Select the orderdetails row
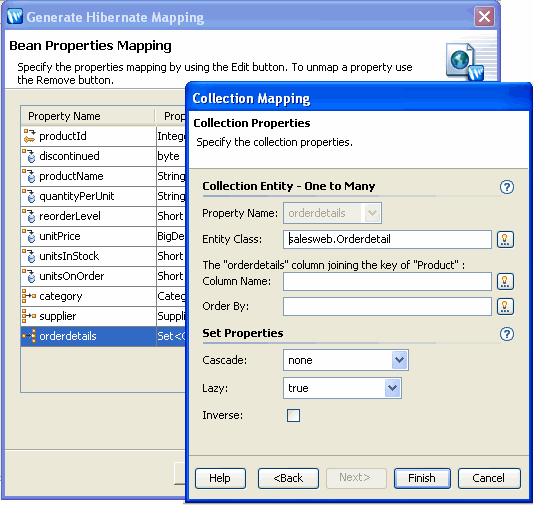The width and height of the screenshot is (533, 505). (x=103, y=336)
